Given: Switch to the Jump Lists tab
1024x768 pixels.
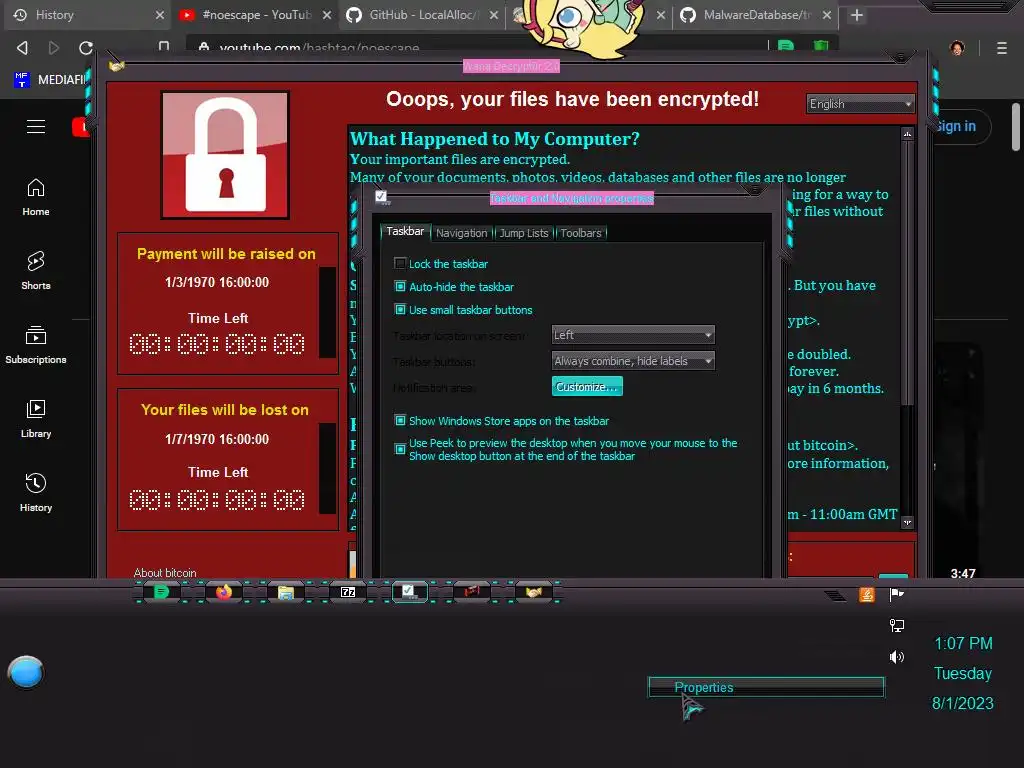Looking at the screenshot, I should pos(524,233).
